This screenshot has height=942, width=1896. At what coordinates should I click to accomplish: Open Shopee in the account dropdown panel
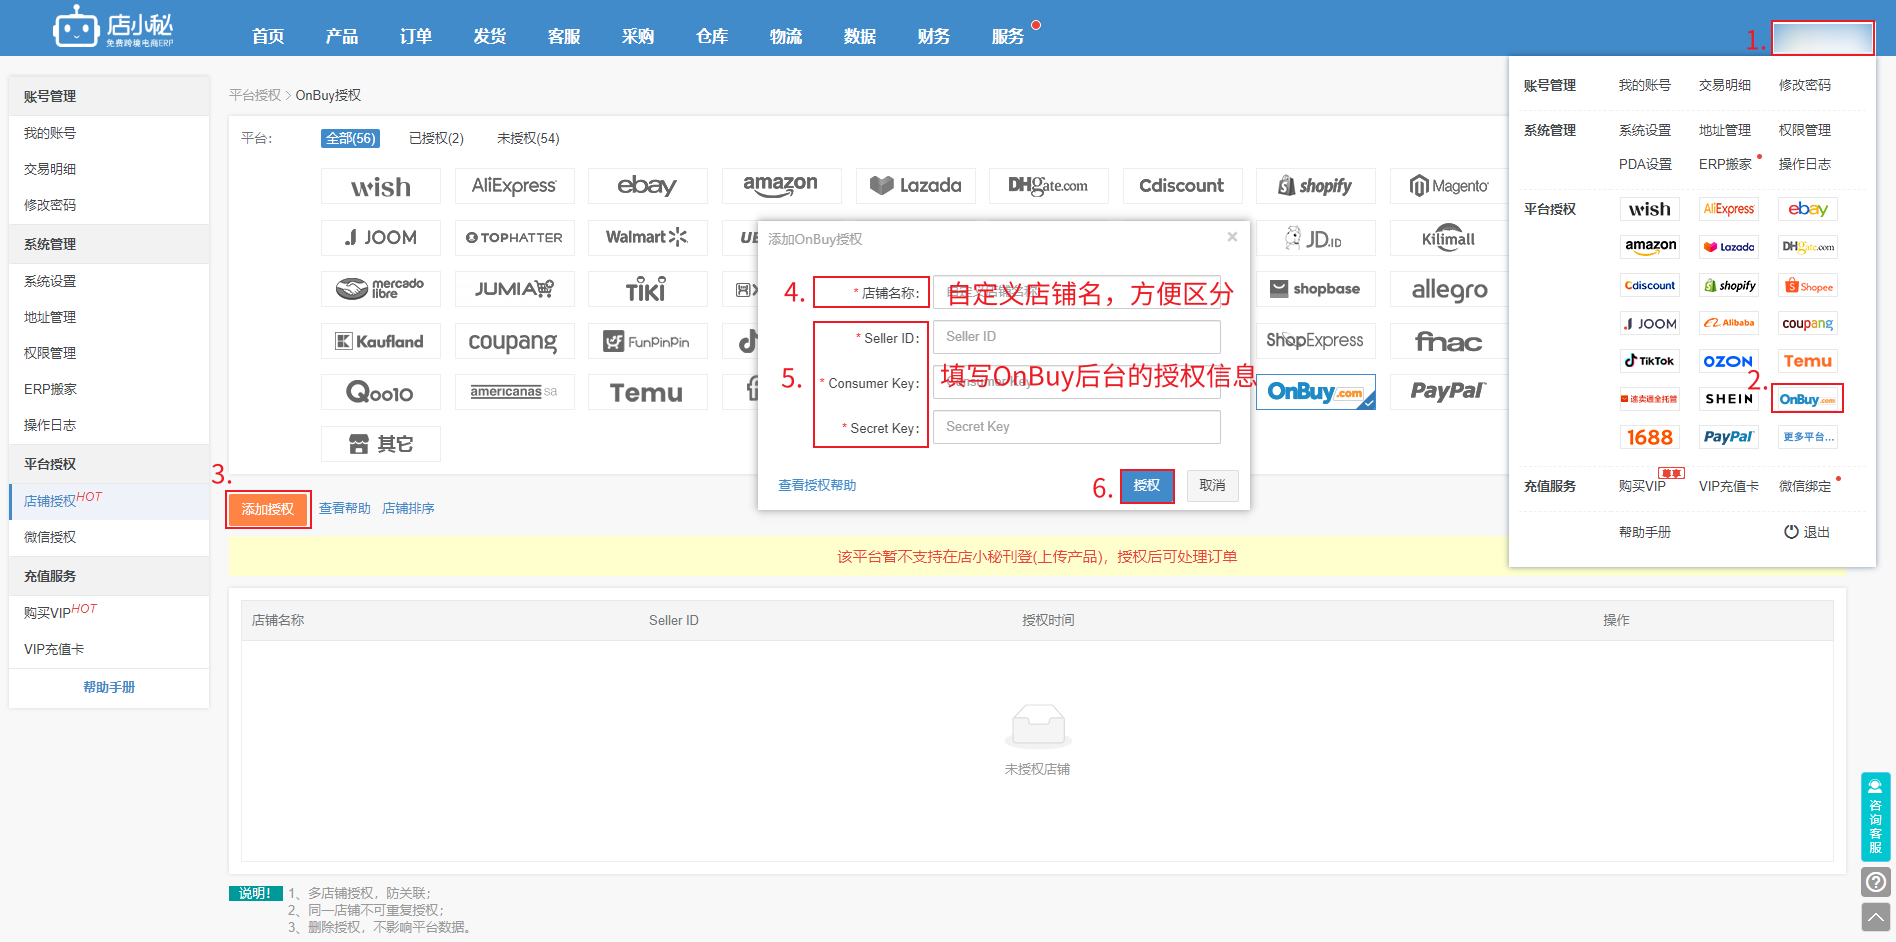tap(1808, 286)
